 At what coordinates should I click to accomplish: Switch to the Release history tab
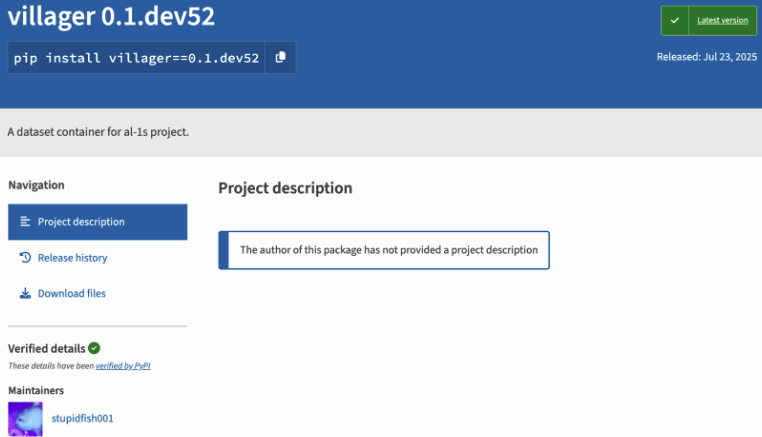click(x=72, y=258)
